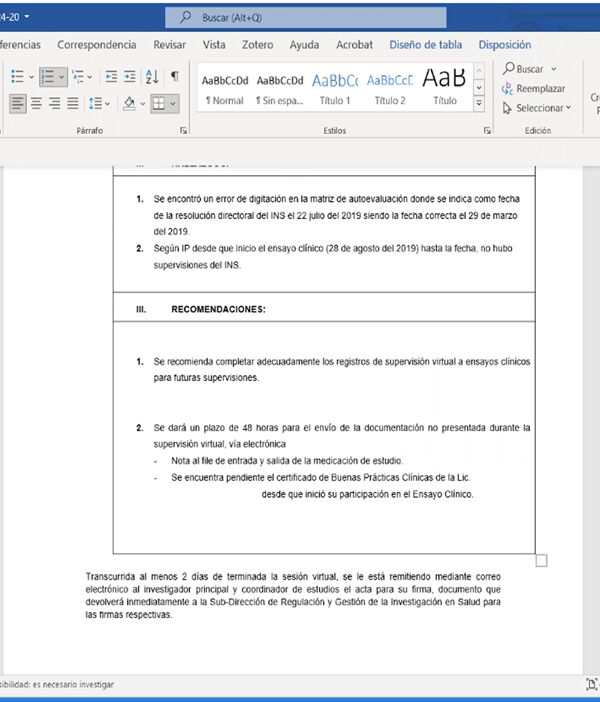600x702 pixels.
Task: Justify the text
Action: [x=73, y=103]
